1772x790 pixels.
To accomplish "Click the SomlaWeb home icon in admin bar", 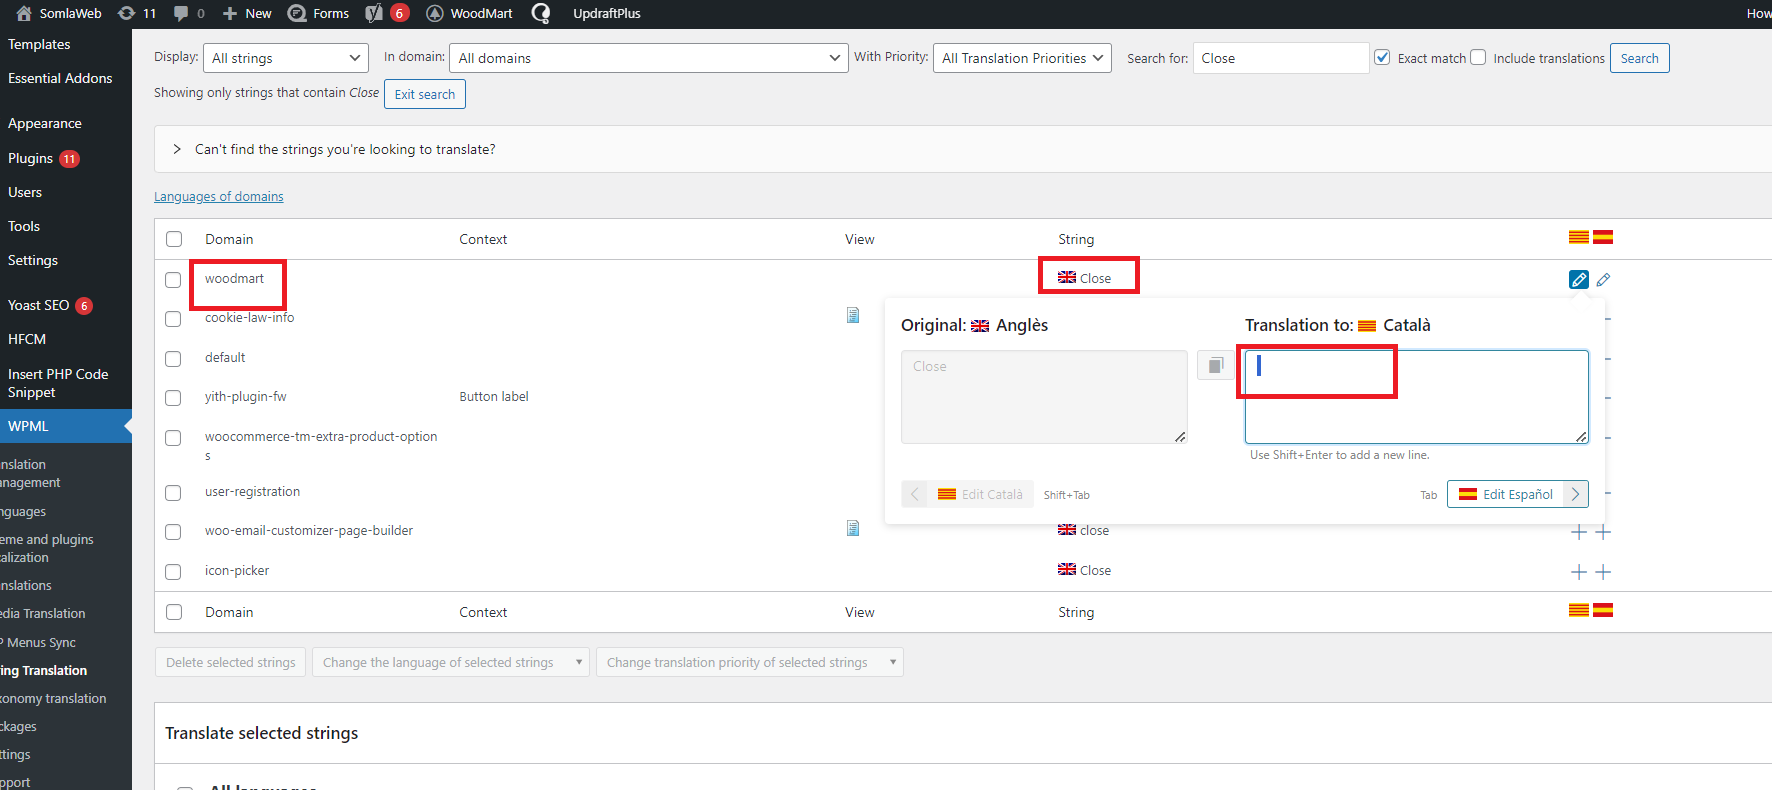I will tap(24, 13).
